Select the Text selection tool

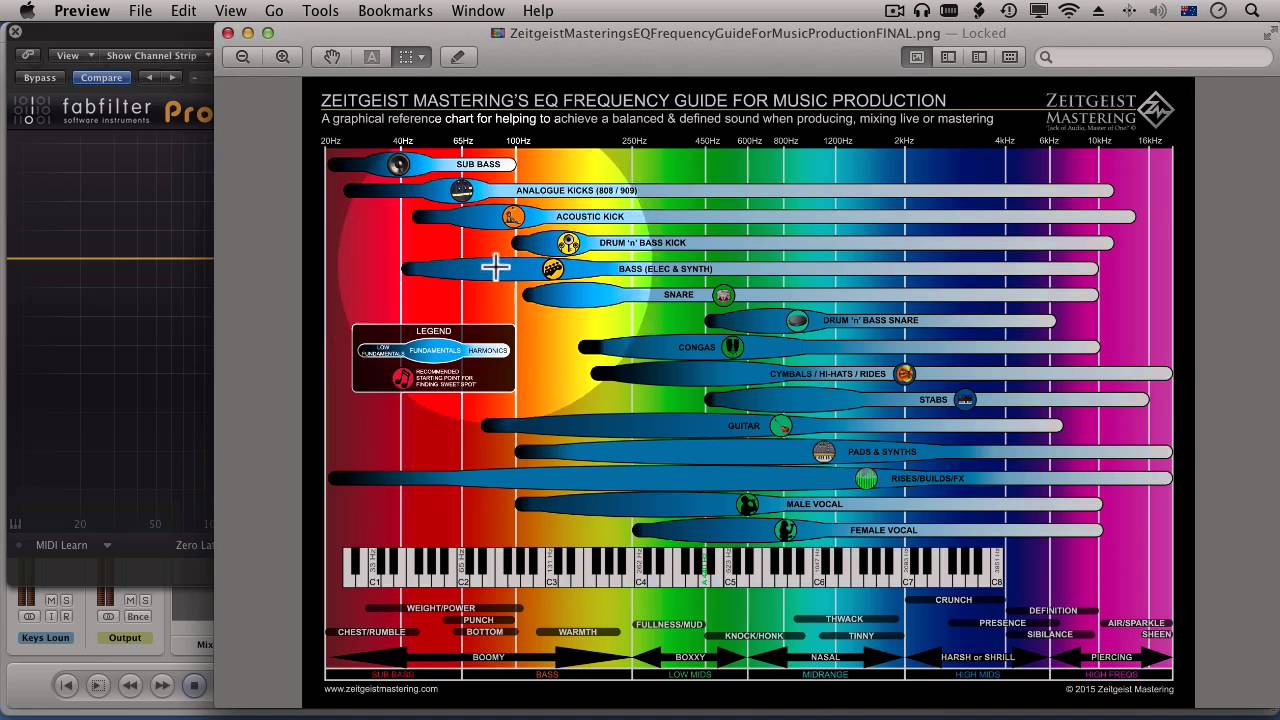pyautogui.click(x=372, y=57)
